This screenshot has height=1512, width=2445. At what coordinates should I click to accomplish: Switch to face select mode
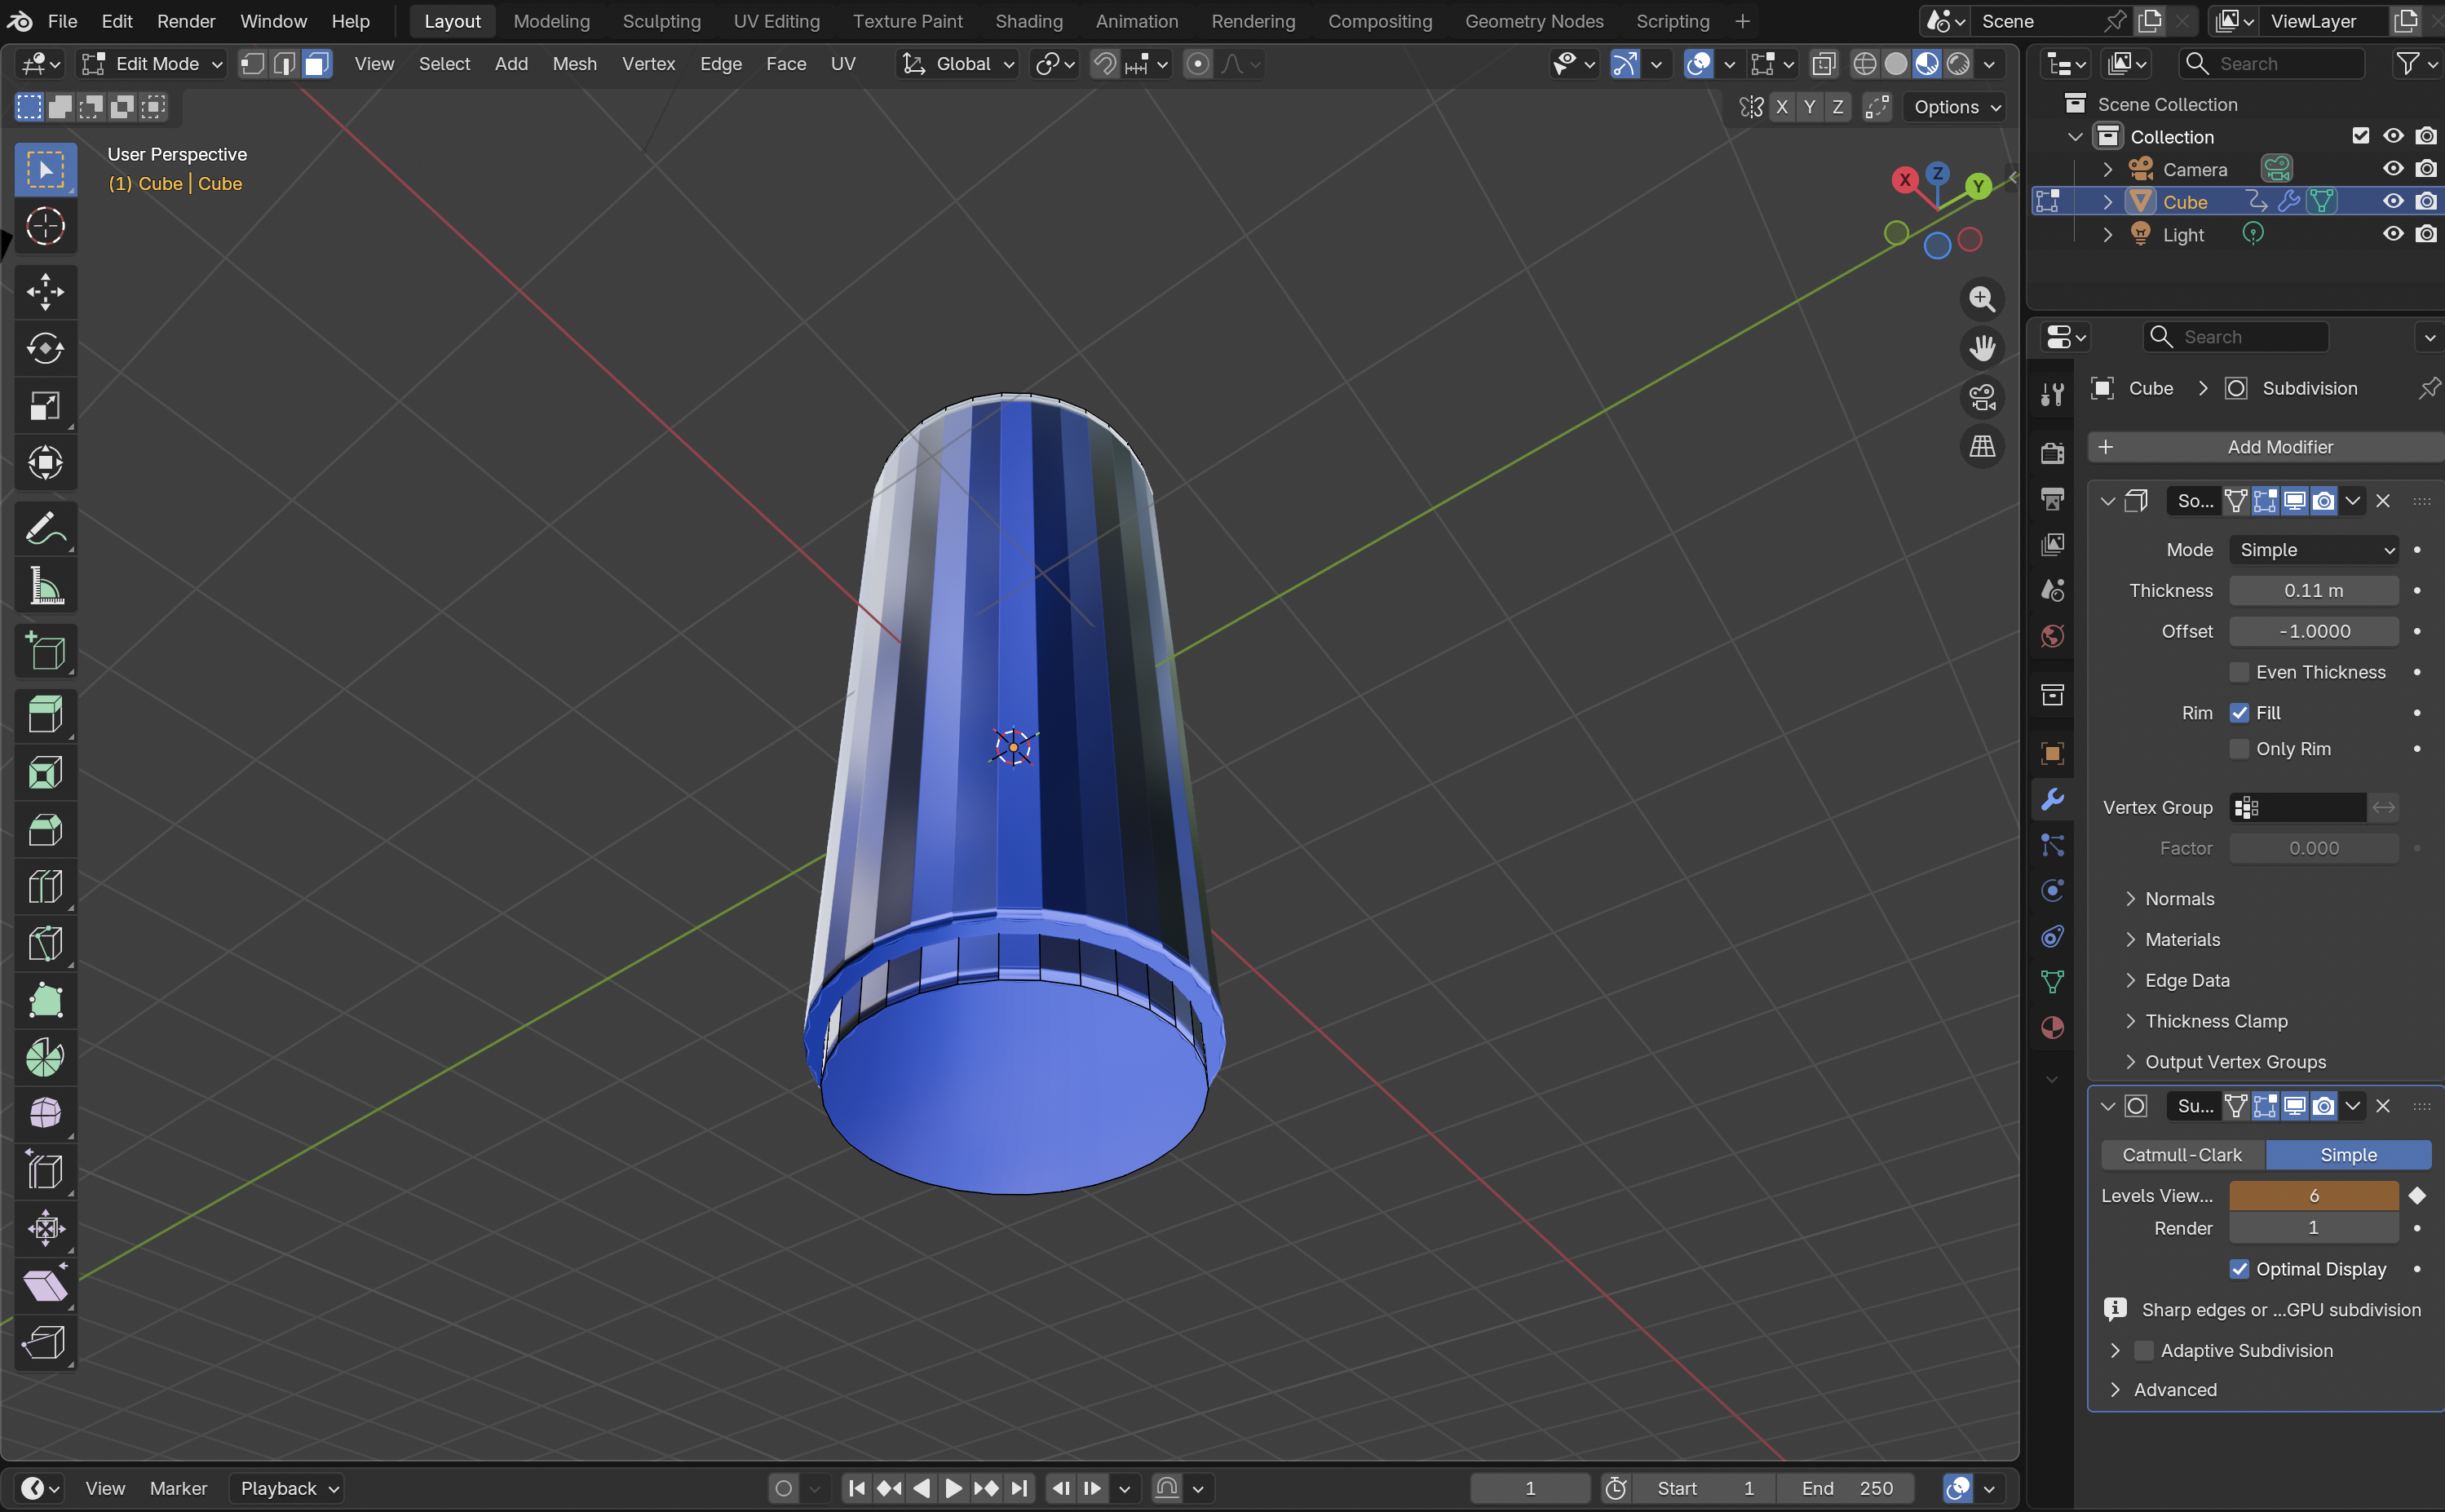tap(316, 64)
